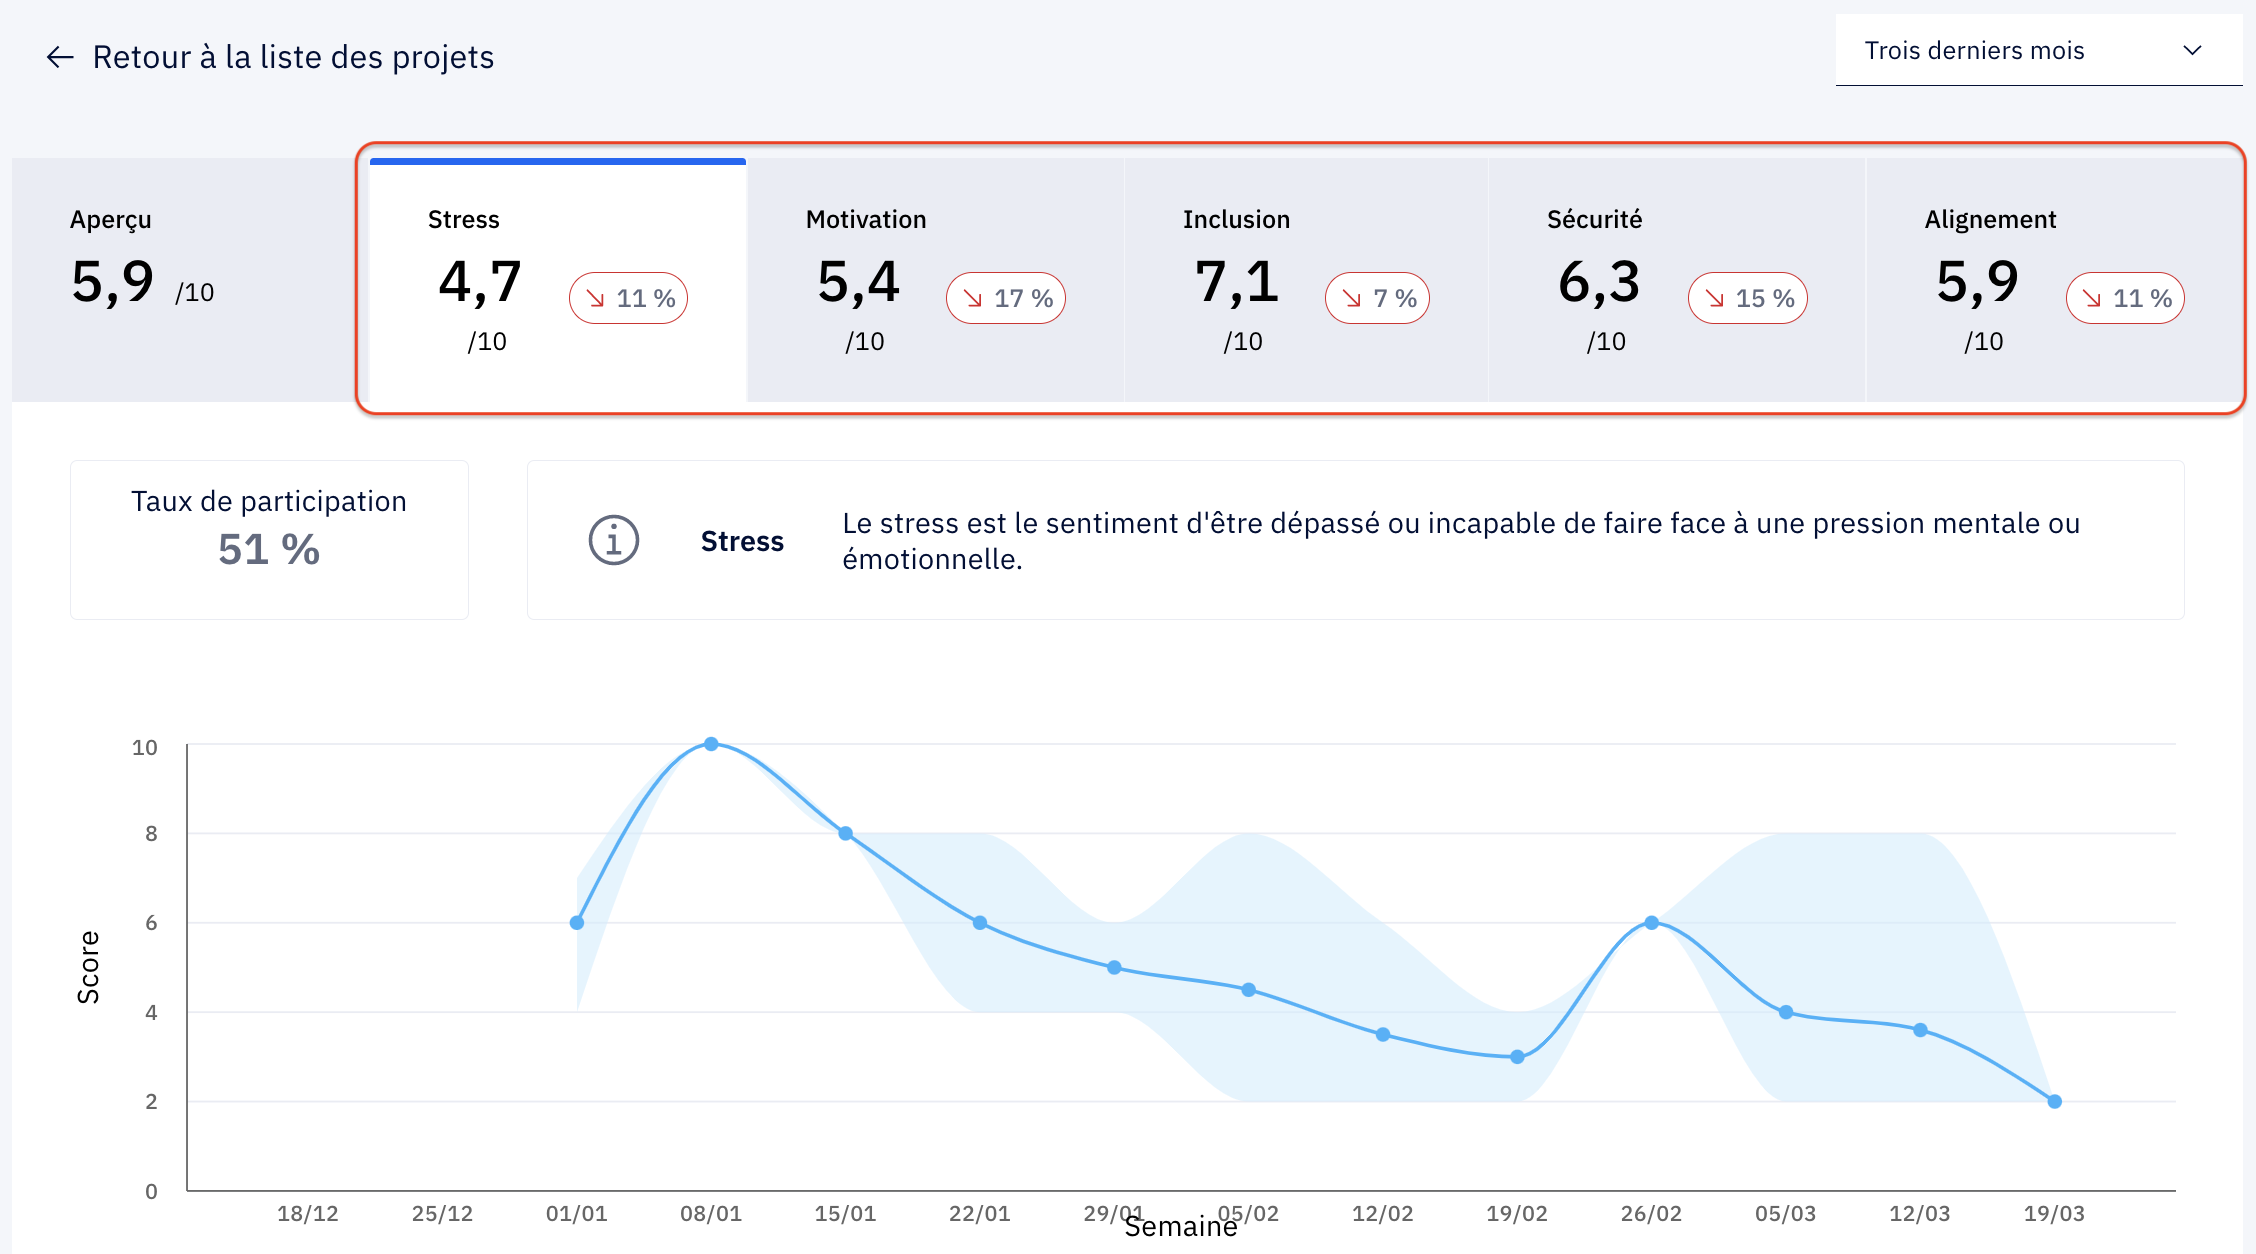The width and height of the screenshot is (2256, 1254).
Task: Click the Motivation 17 % decrease badge
Action: (x=1006, y=298)
